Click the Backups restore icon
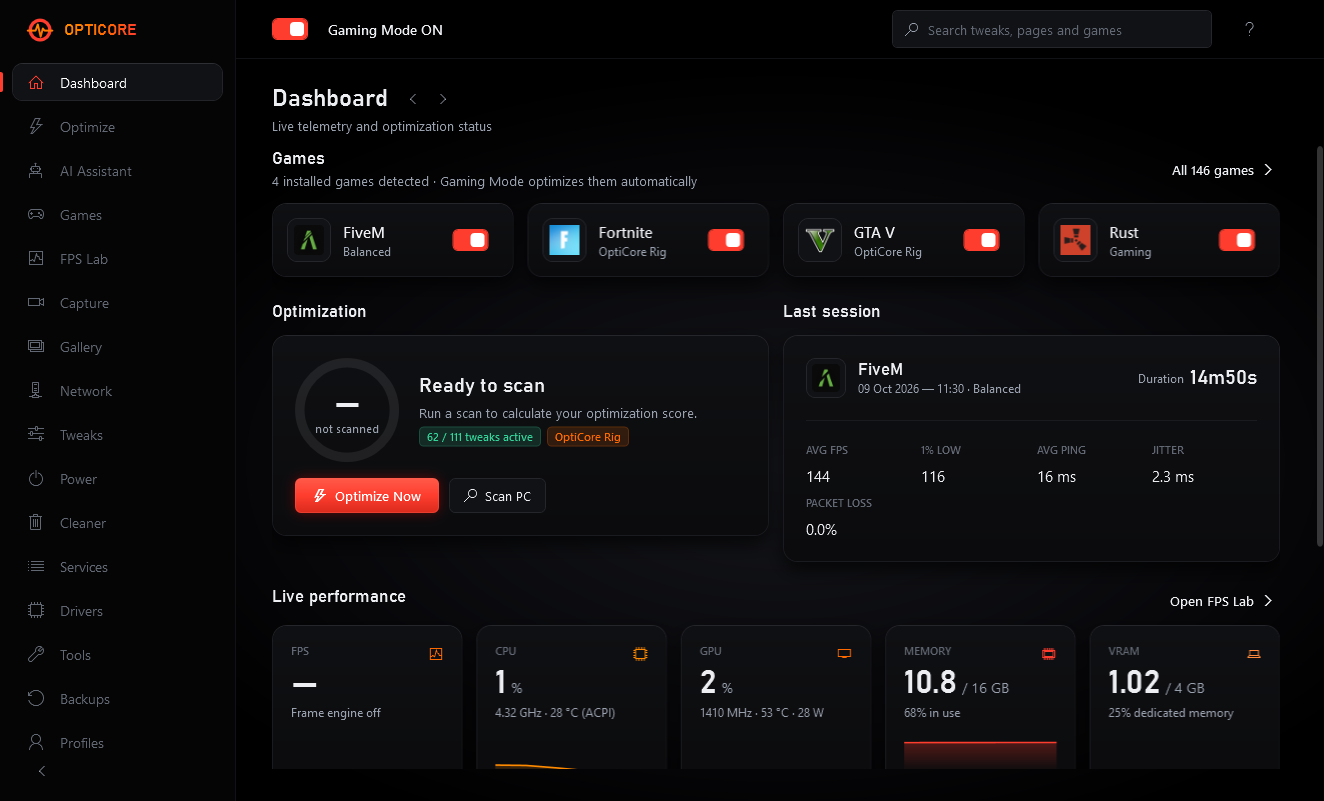 click(36, 699)
